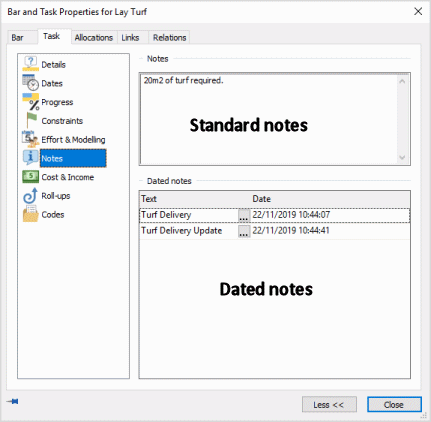This screenshot has height=422, width=431.
Task: Click the notes scrollbar up arrow
Action: 402,81
